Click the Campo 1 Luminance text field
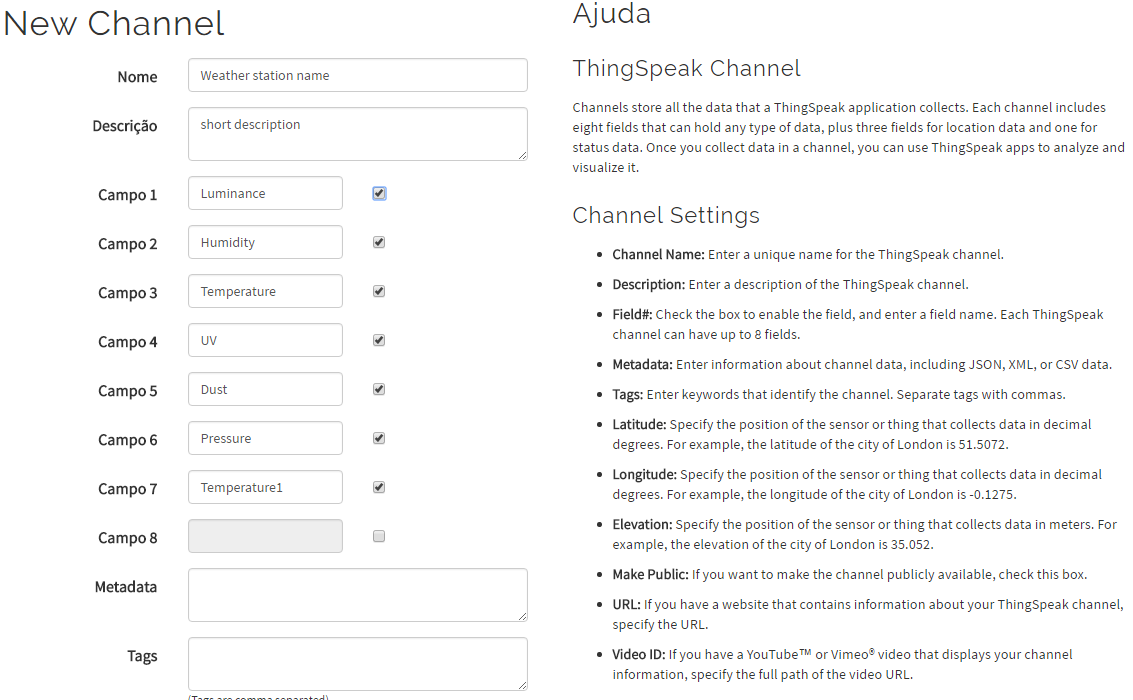Image resolution: width=1133 pixels, height=700 pixels. click(x=265, y=193)
